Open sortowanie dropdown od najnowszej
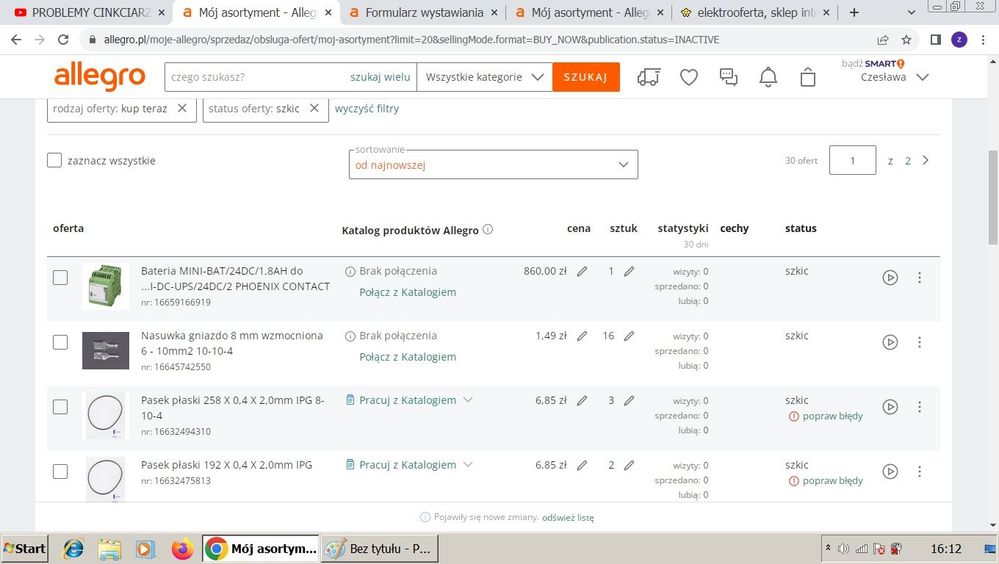999x564 pixels. (493, 164)
